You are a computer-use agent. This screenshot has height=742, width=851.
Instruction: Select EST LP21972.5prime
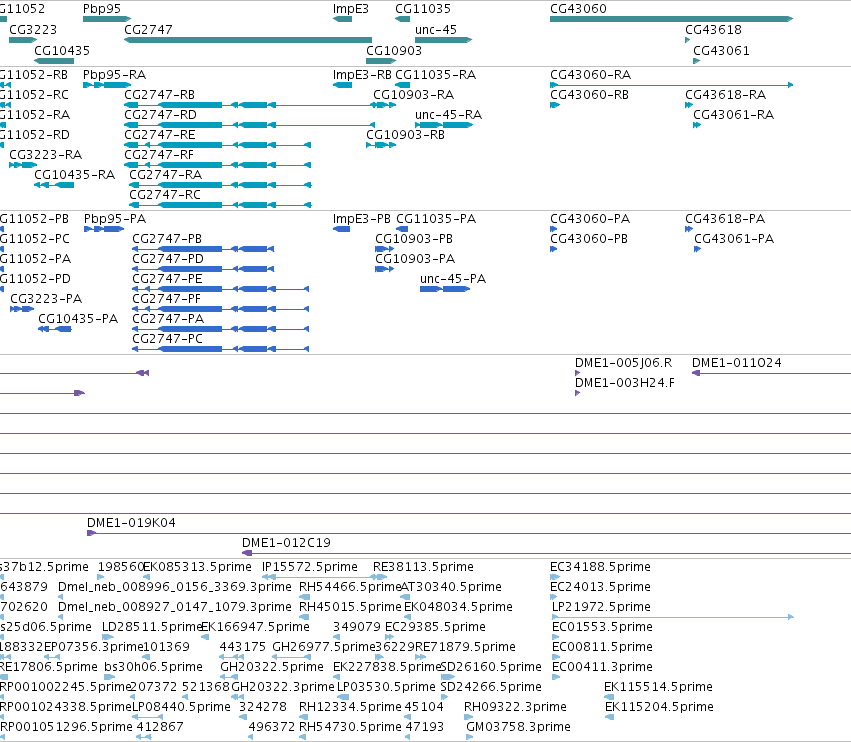601,607
